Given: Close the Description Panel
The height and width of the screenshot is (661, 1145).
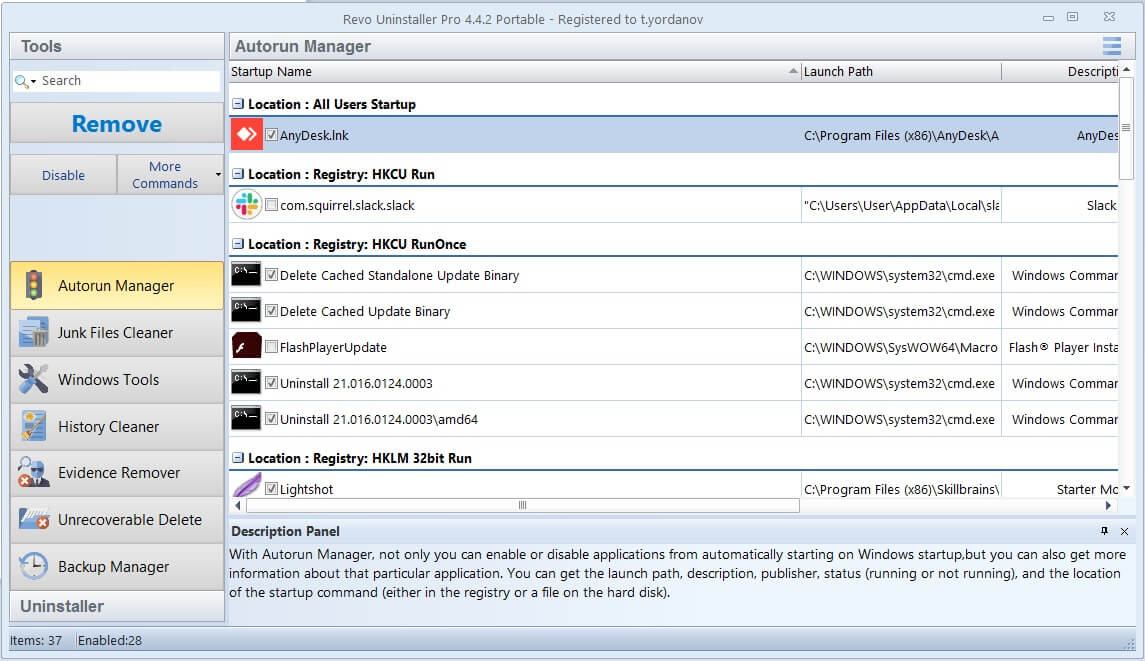Looking at the screenshot, I should tap(1125, 531).
